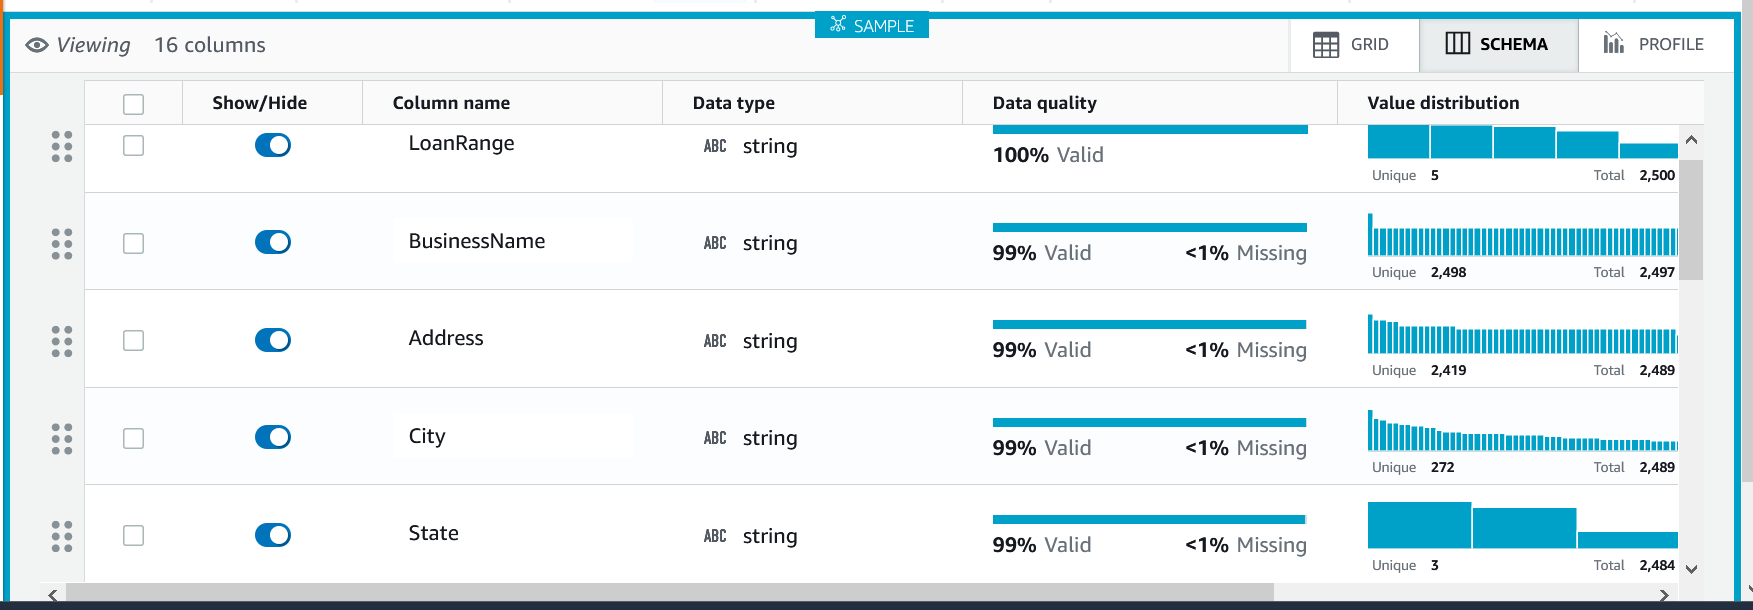
Task: Check the Address row checkbox
Action: point(133,341)
